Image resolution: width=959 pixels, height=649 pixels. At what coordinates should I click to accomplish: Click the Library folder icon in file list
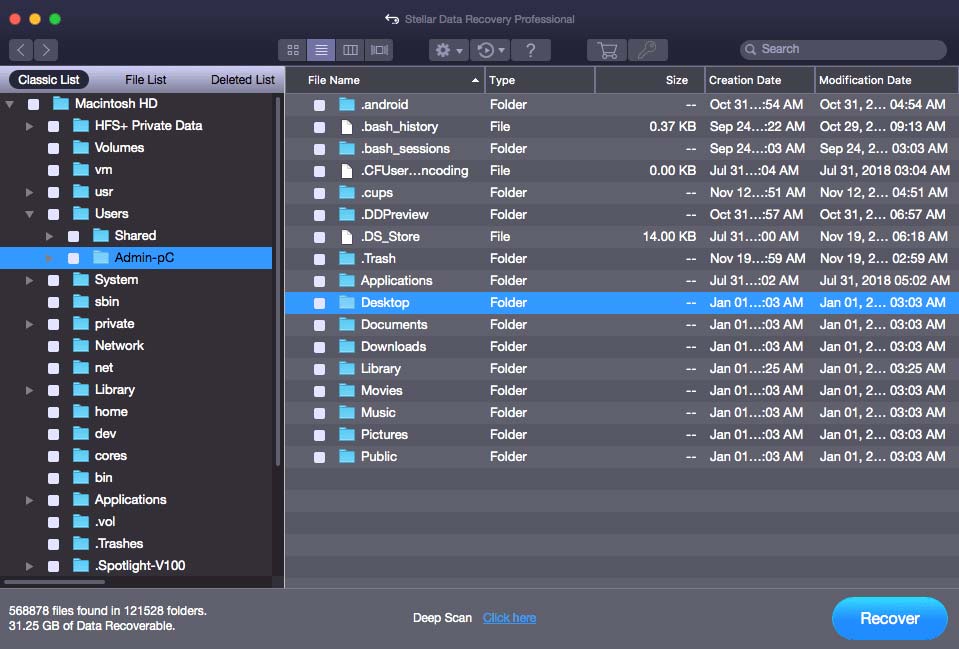pos(347,369)
